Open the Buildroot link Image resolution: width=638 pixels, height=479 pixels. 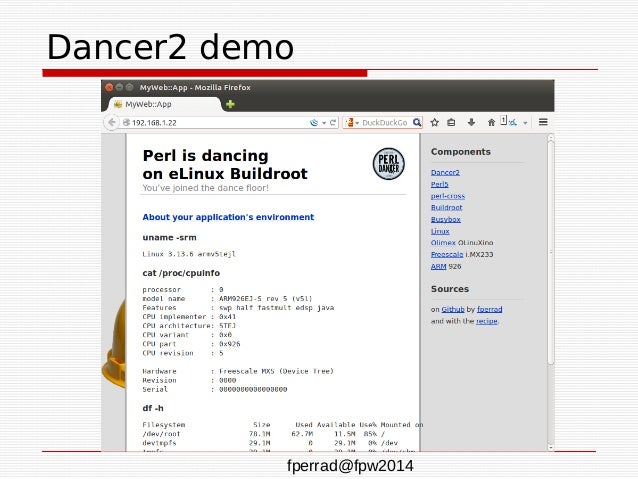(x=446, y=207)
